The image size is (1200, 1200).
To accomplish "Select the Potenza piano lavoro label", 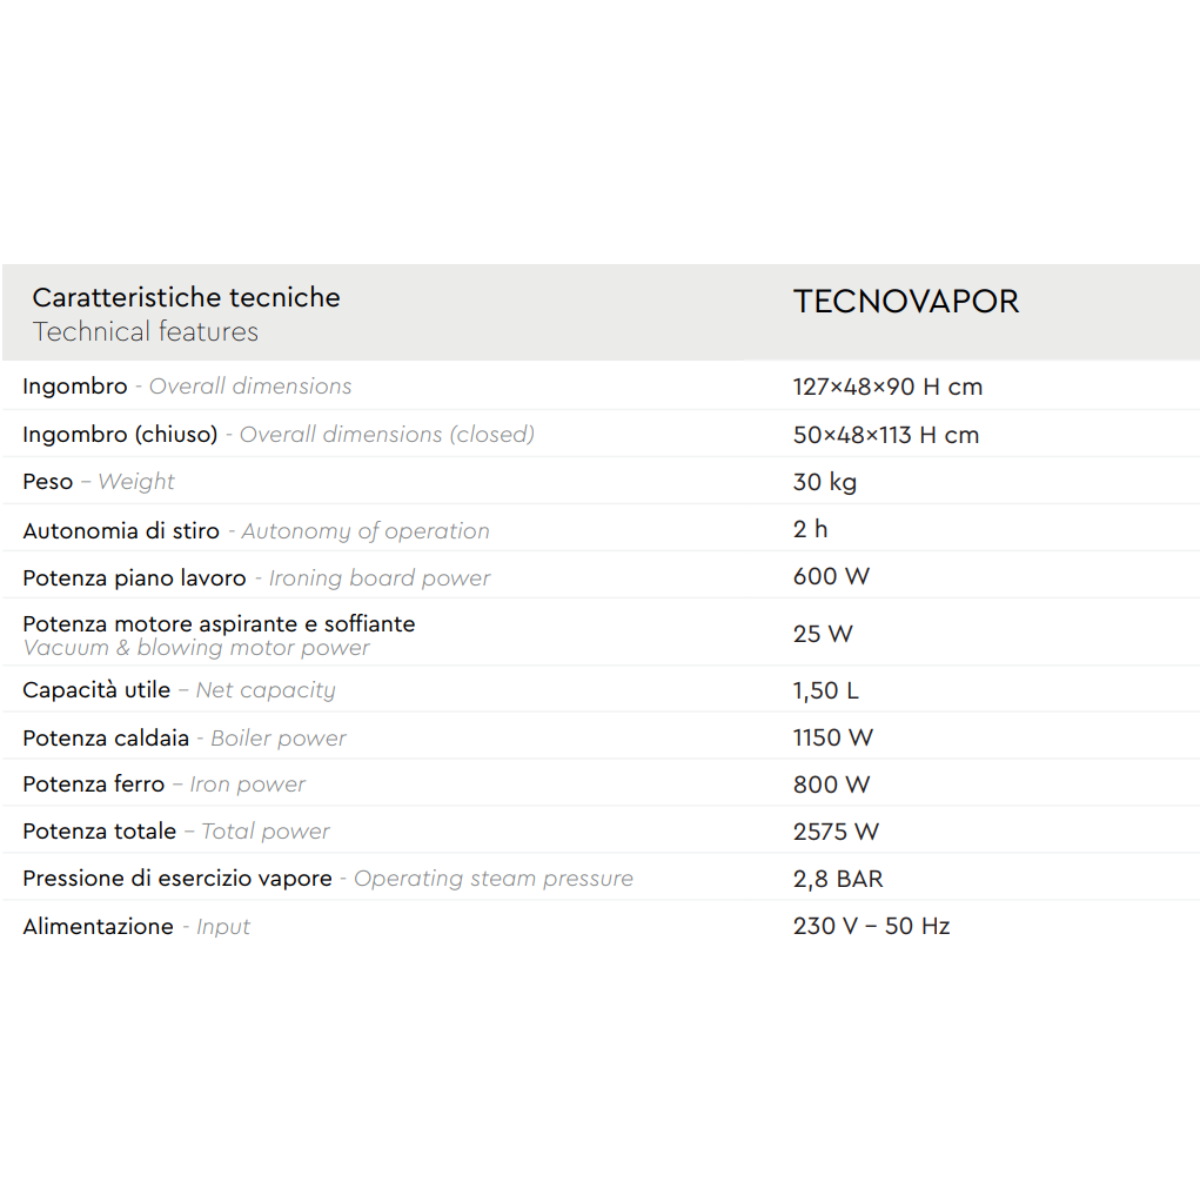I will pyautogui.click(x=256, y=578).
